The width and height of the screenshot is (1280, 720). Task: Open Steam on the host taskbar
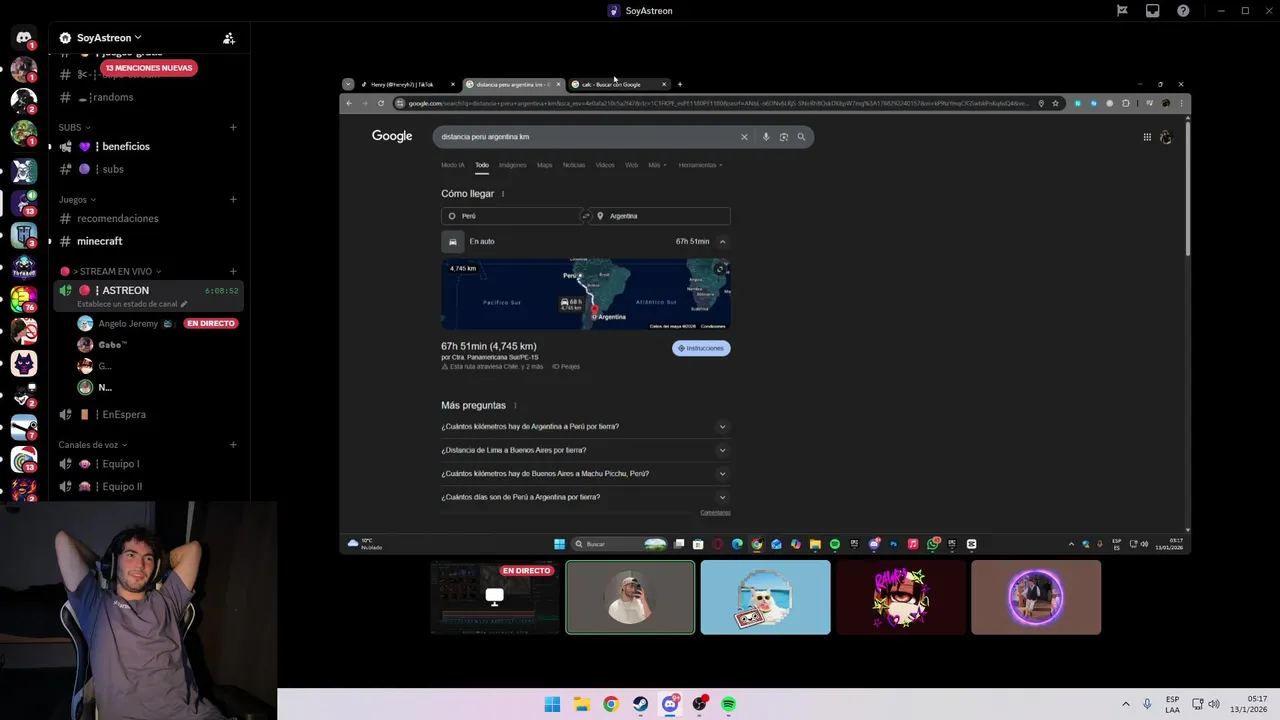point(640,704)
